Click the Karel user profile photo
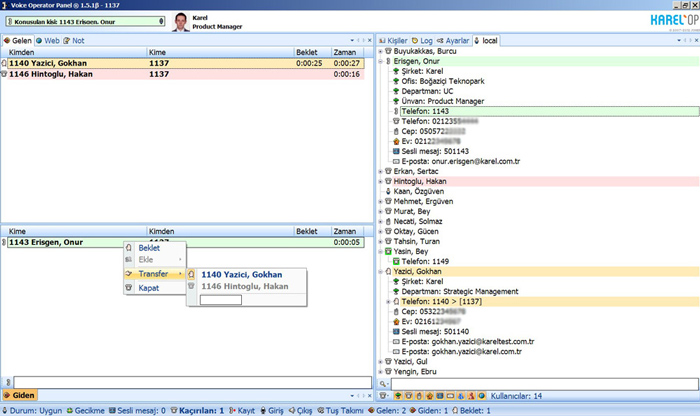This screenshot has width=700, height=416. click(179, 20)
